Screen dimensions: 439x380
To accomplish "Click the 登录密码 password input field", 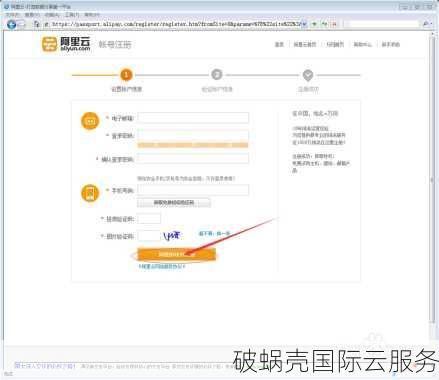I will (x=193, y=135).
